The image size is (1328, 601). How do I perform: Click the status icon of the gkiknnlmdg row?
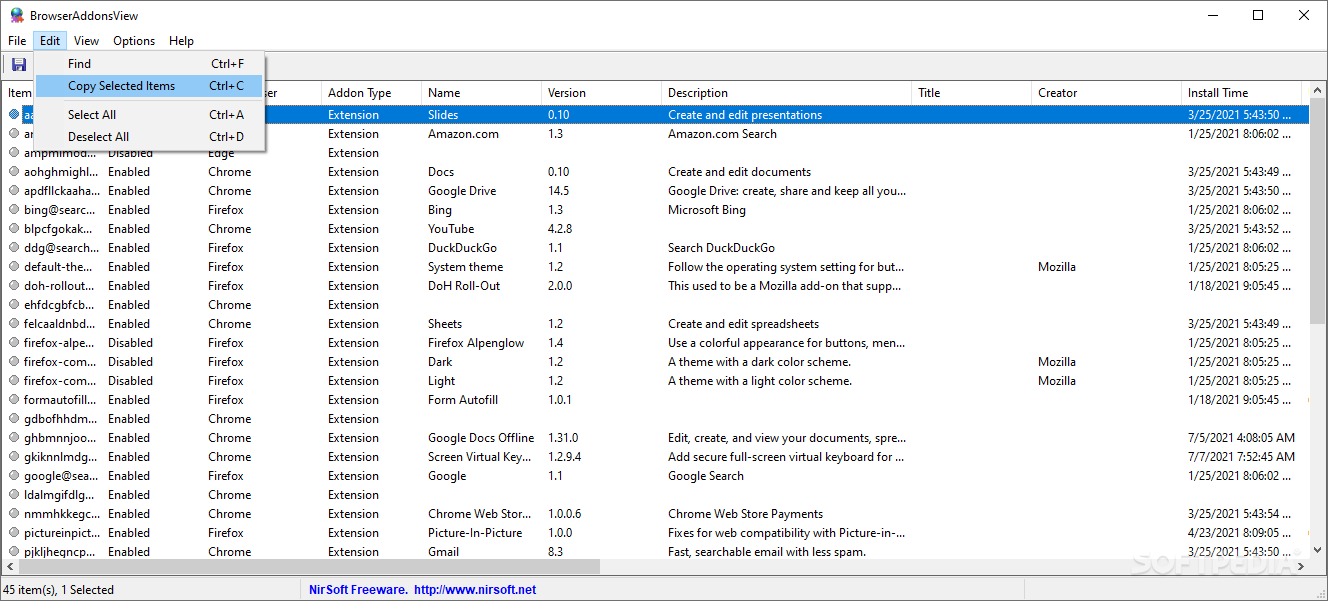coord(14,457)
